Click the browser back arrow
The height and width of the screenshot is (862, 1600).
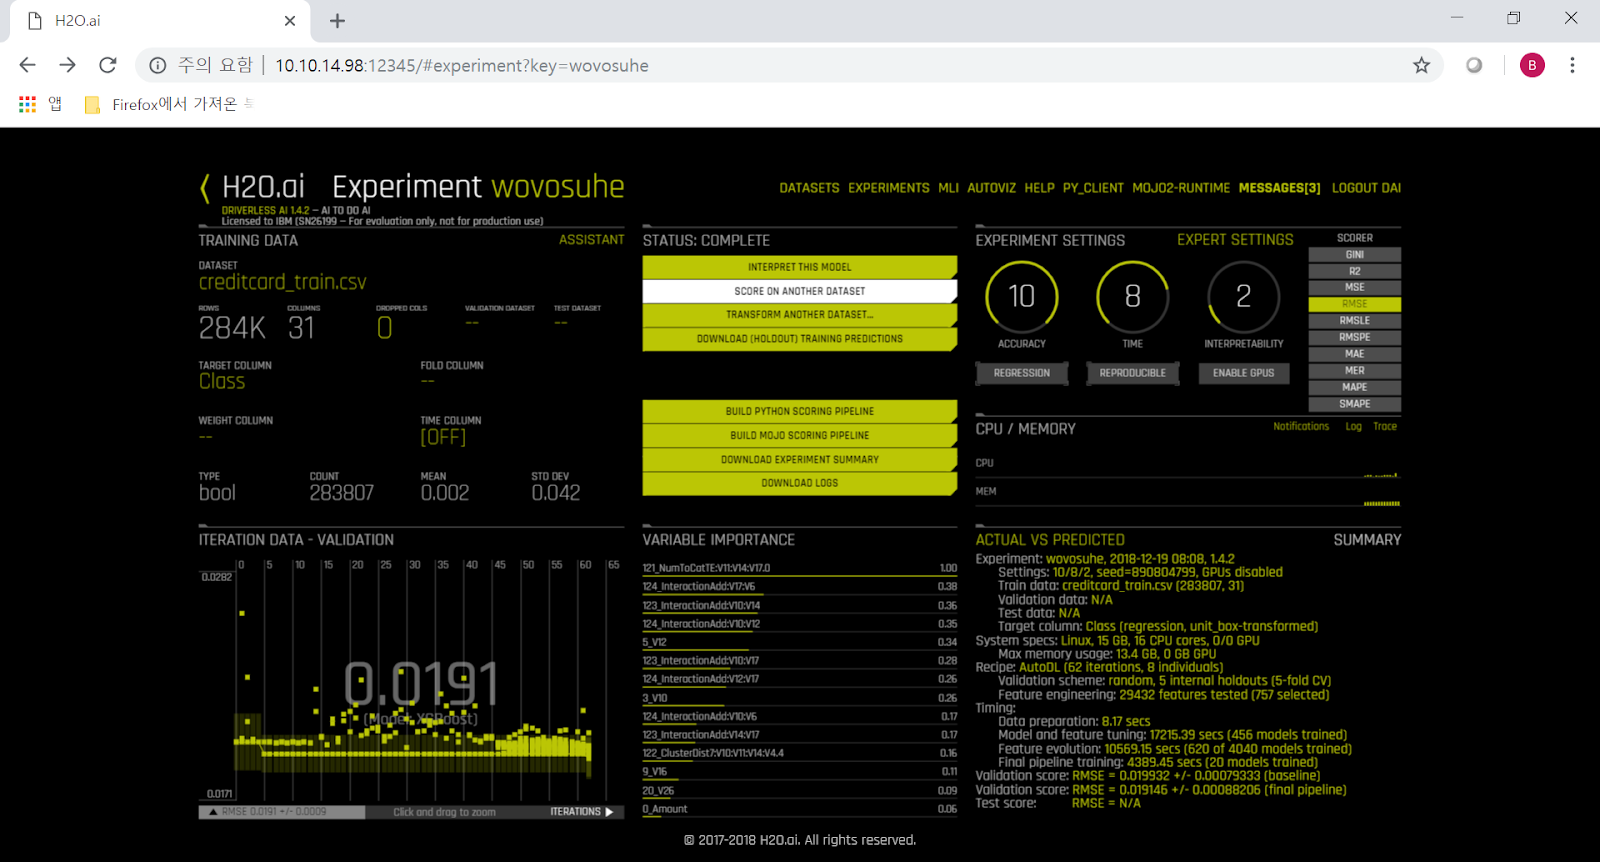coord(27,65)
